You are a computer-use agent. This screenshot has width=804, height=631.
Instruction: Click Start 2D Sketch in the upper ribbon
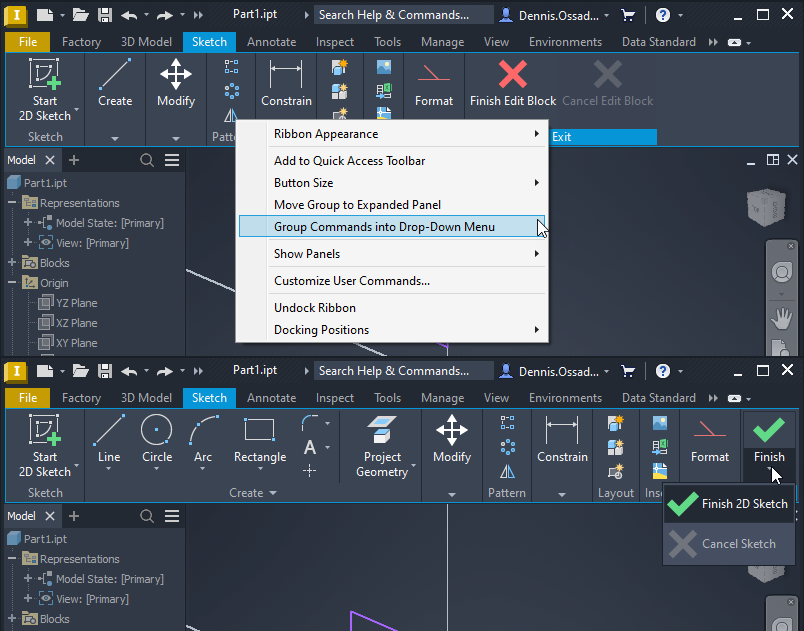pos(45,90)
